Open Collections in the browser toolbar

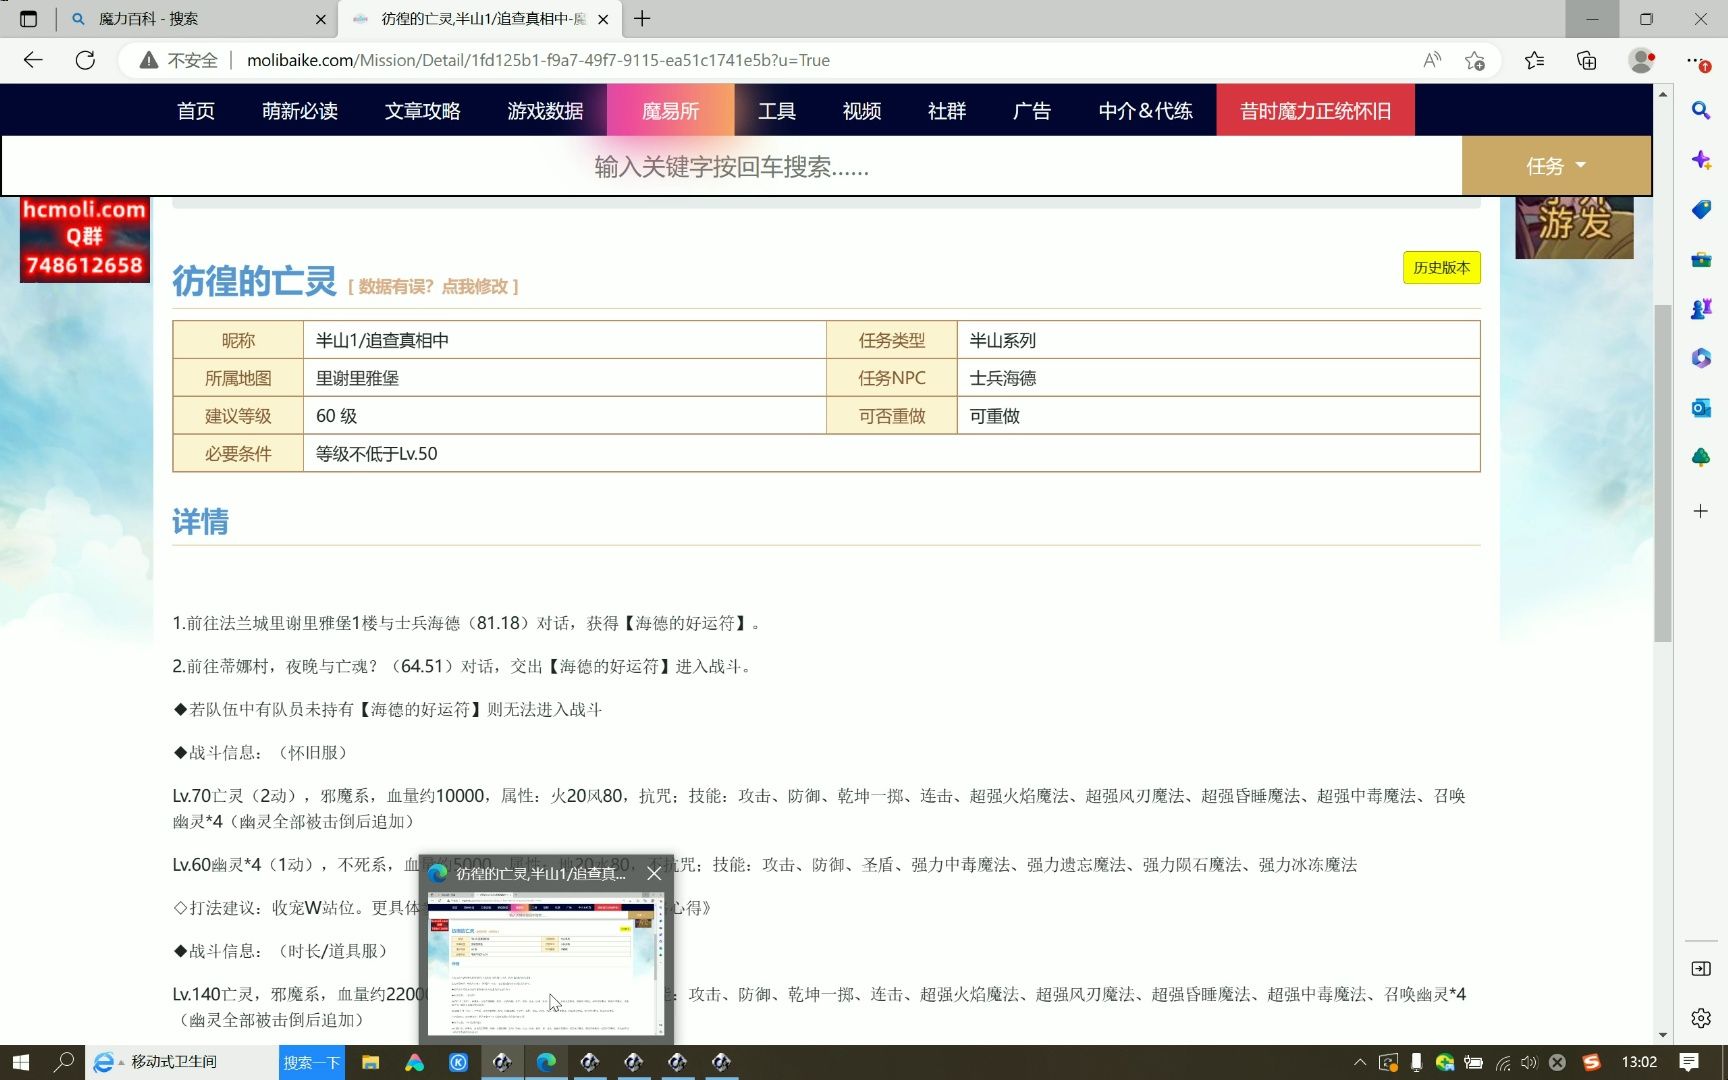click(x=1585, y=60)
